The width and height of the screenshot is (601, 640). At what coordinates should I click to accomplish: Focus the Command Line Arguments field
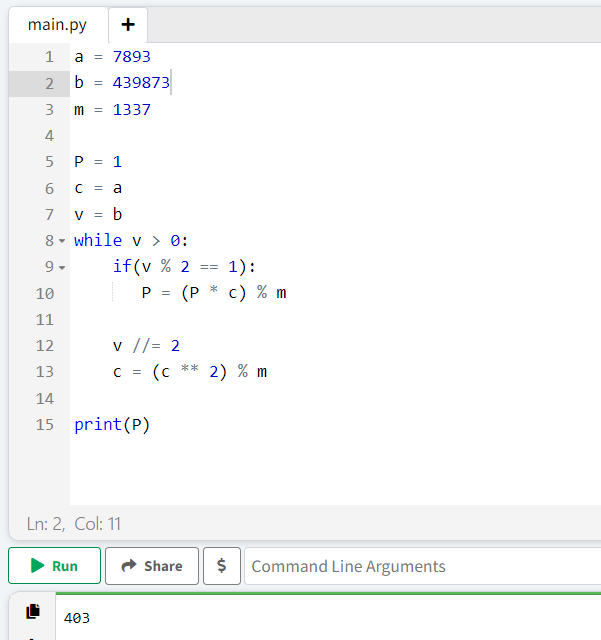(423, 566)
